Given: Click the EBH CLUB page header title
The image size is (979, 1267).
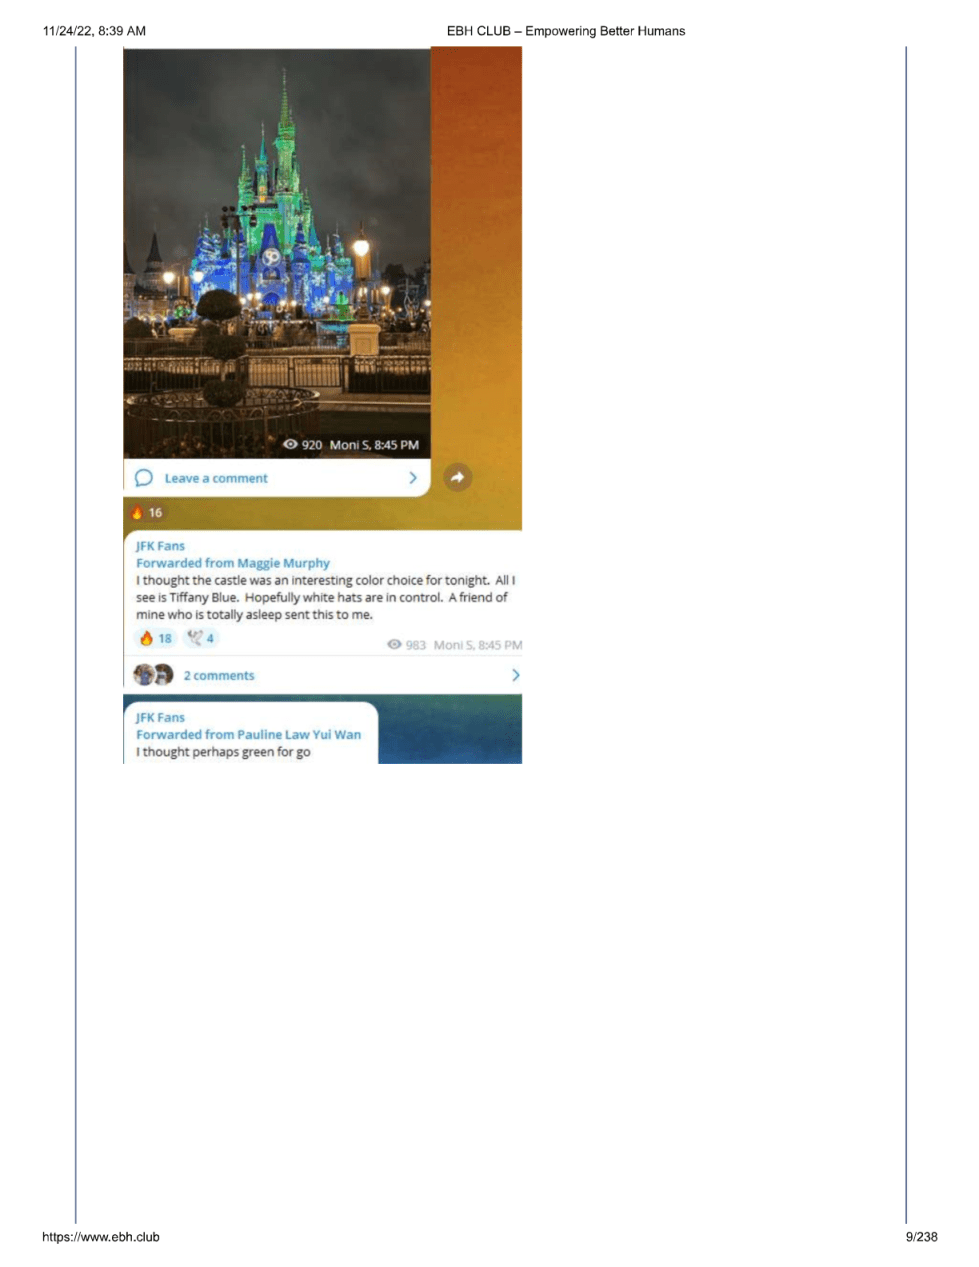Looking at the screenshot, I should 565,31.
